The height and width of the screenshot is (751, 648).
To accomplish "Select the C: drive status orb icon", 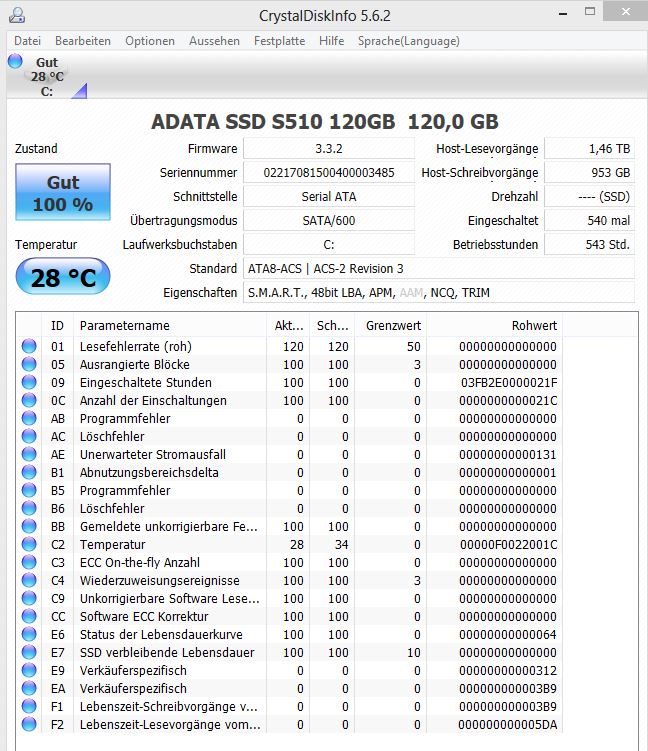I will pyautogui.click(x=15, y=61).
